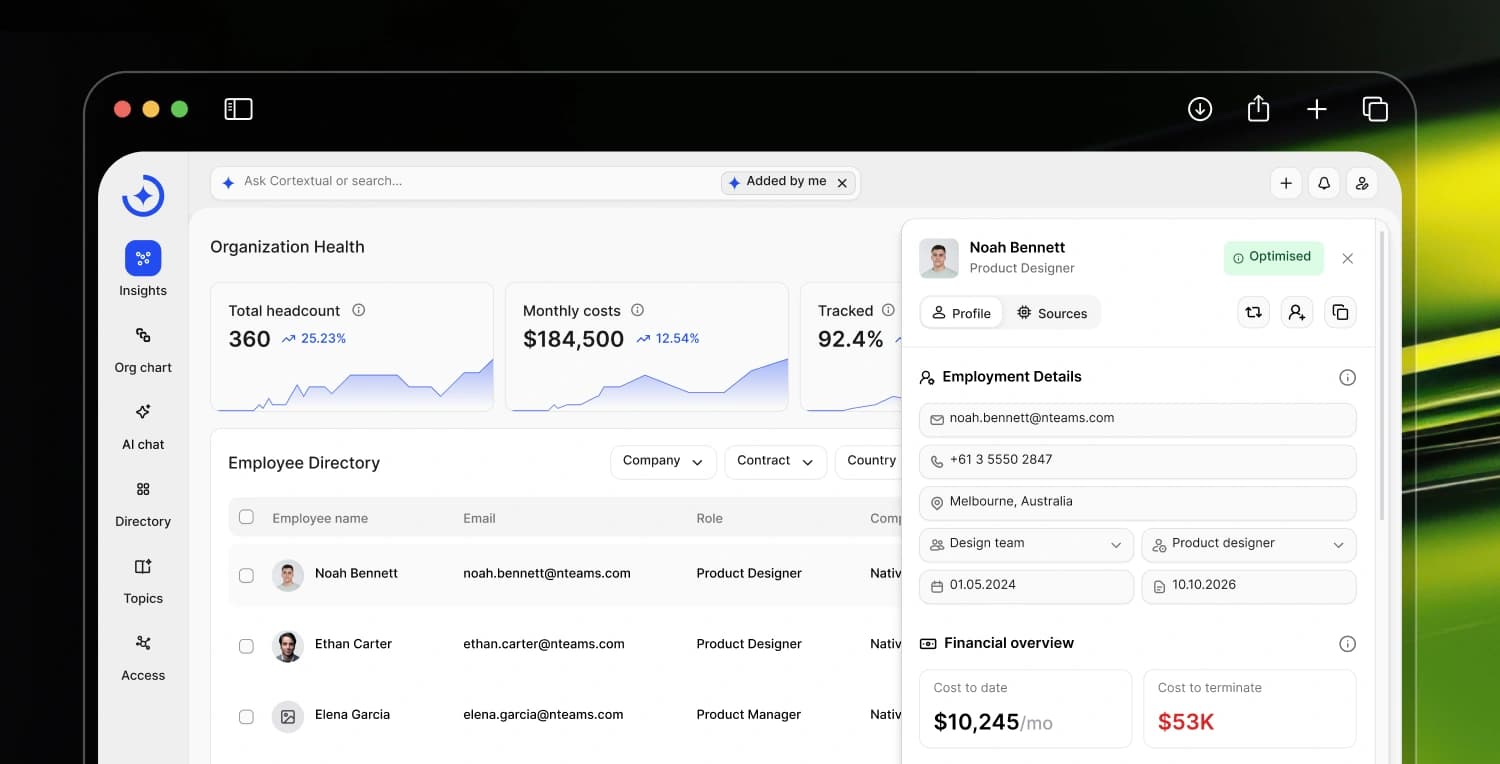Click the sync arrows icon in profile panel
This screenshot has width=1500, height=764.
[x=1253, y=312]
